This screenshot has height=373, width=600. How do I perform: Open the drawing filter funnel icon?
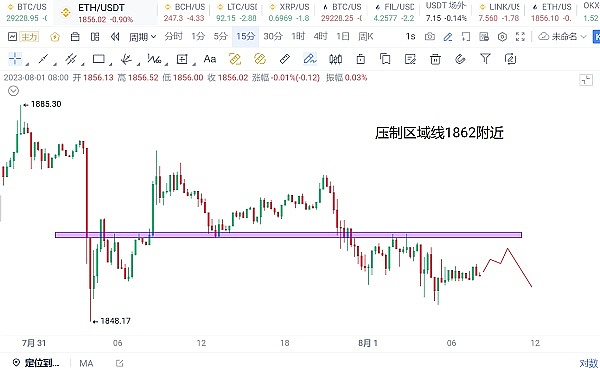click(x=485, y=59)
